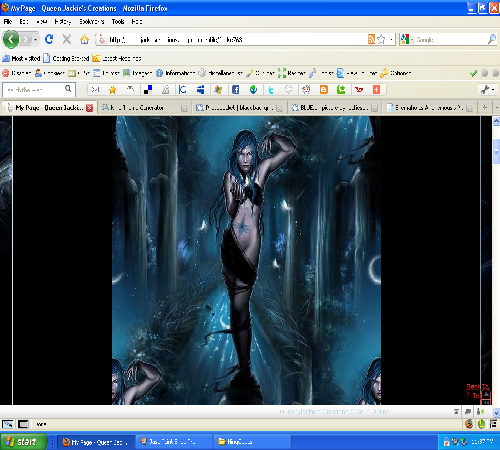Click the red Back To Top link
The height and width of the screenshot is (450, 500).
(x=478, y=391)
